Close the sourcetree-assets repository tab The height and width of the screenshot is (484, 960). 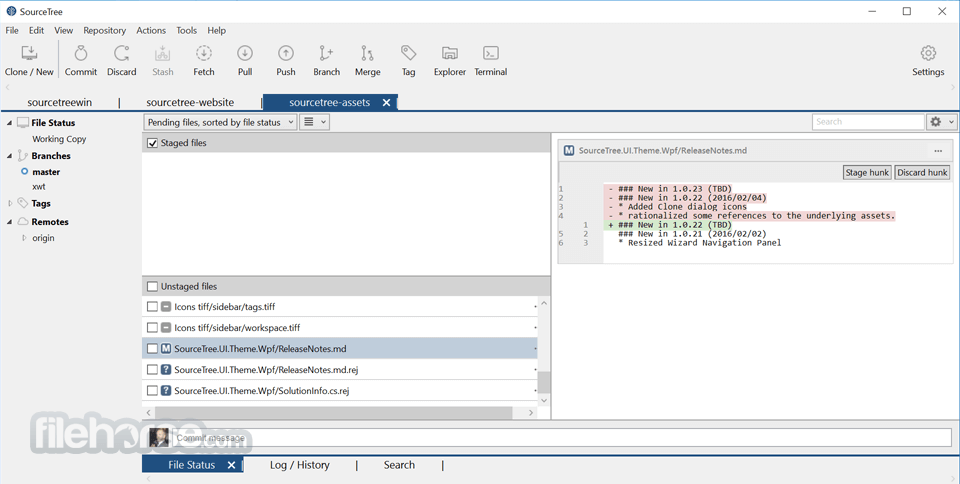(386, 103)
